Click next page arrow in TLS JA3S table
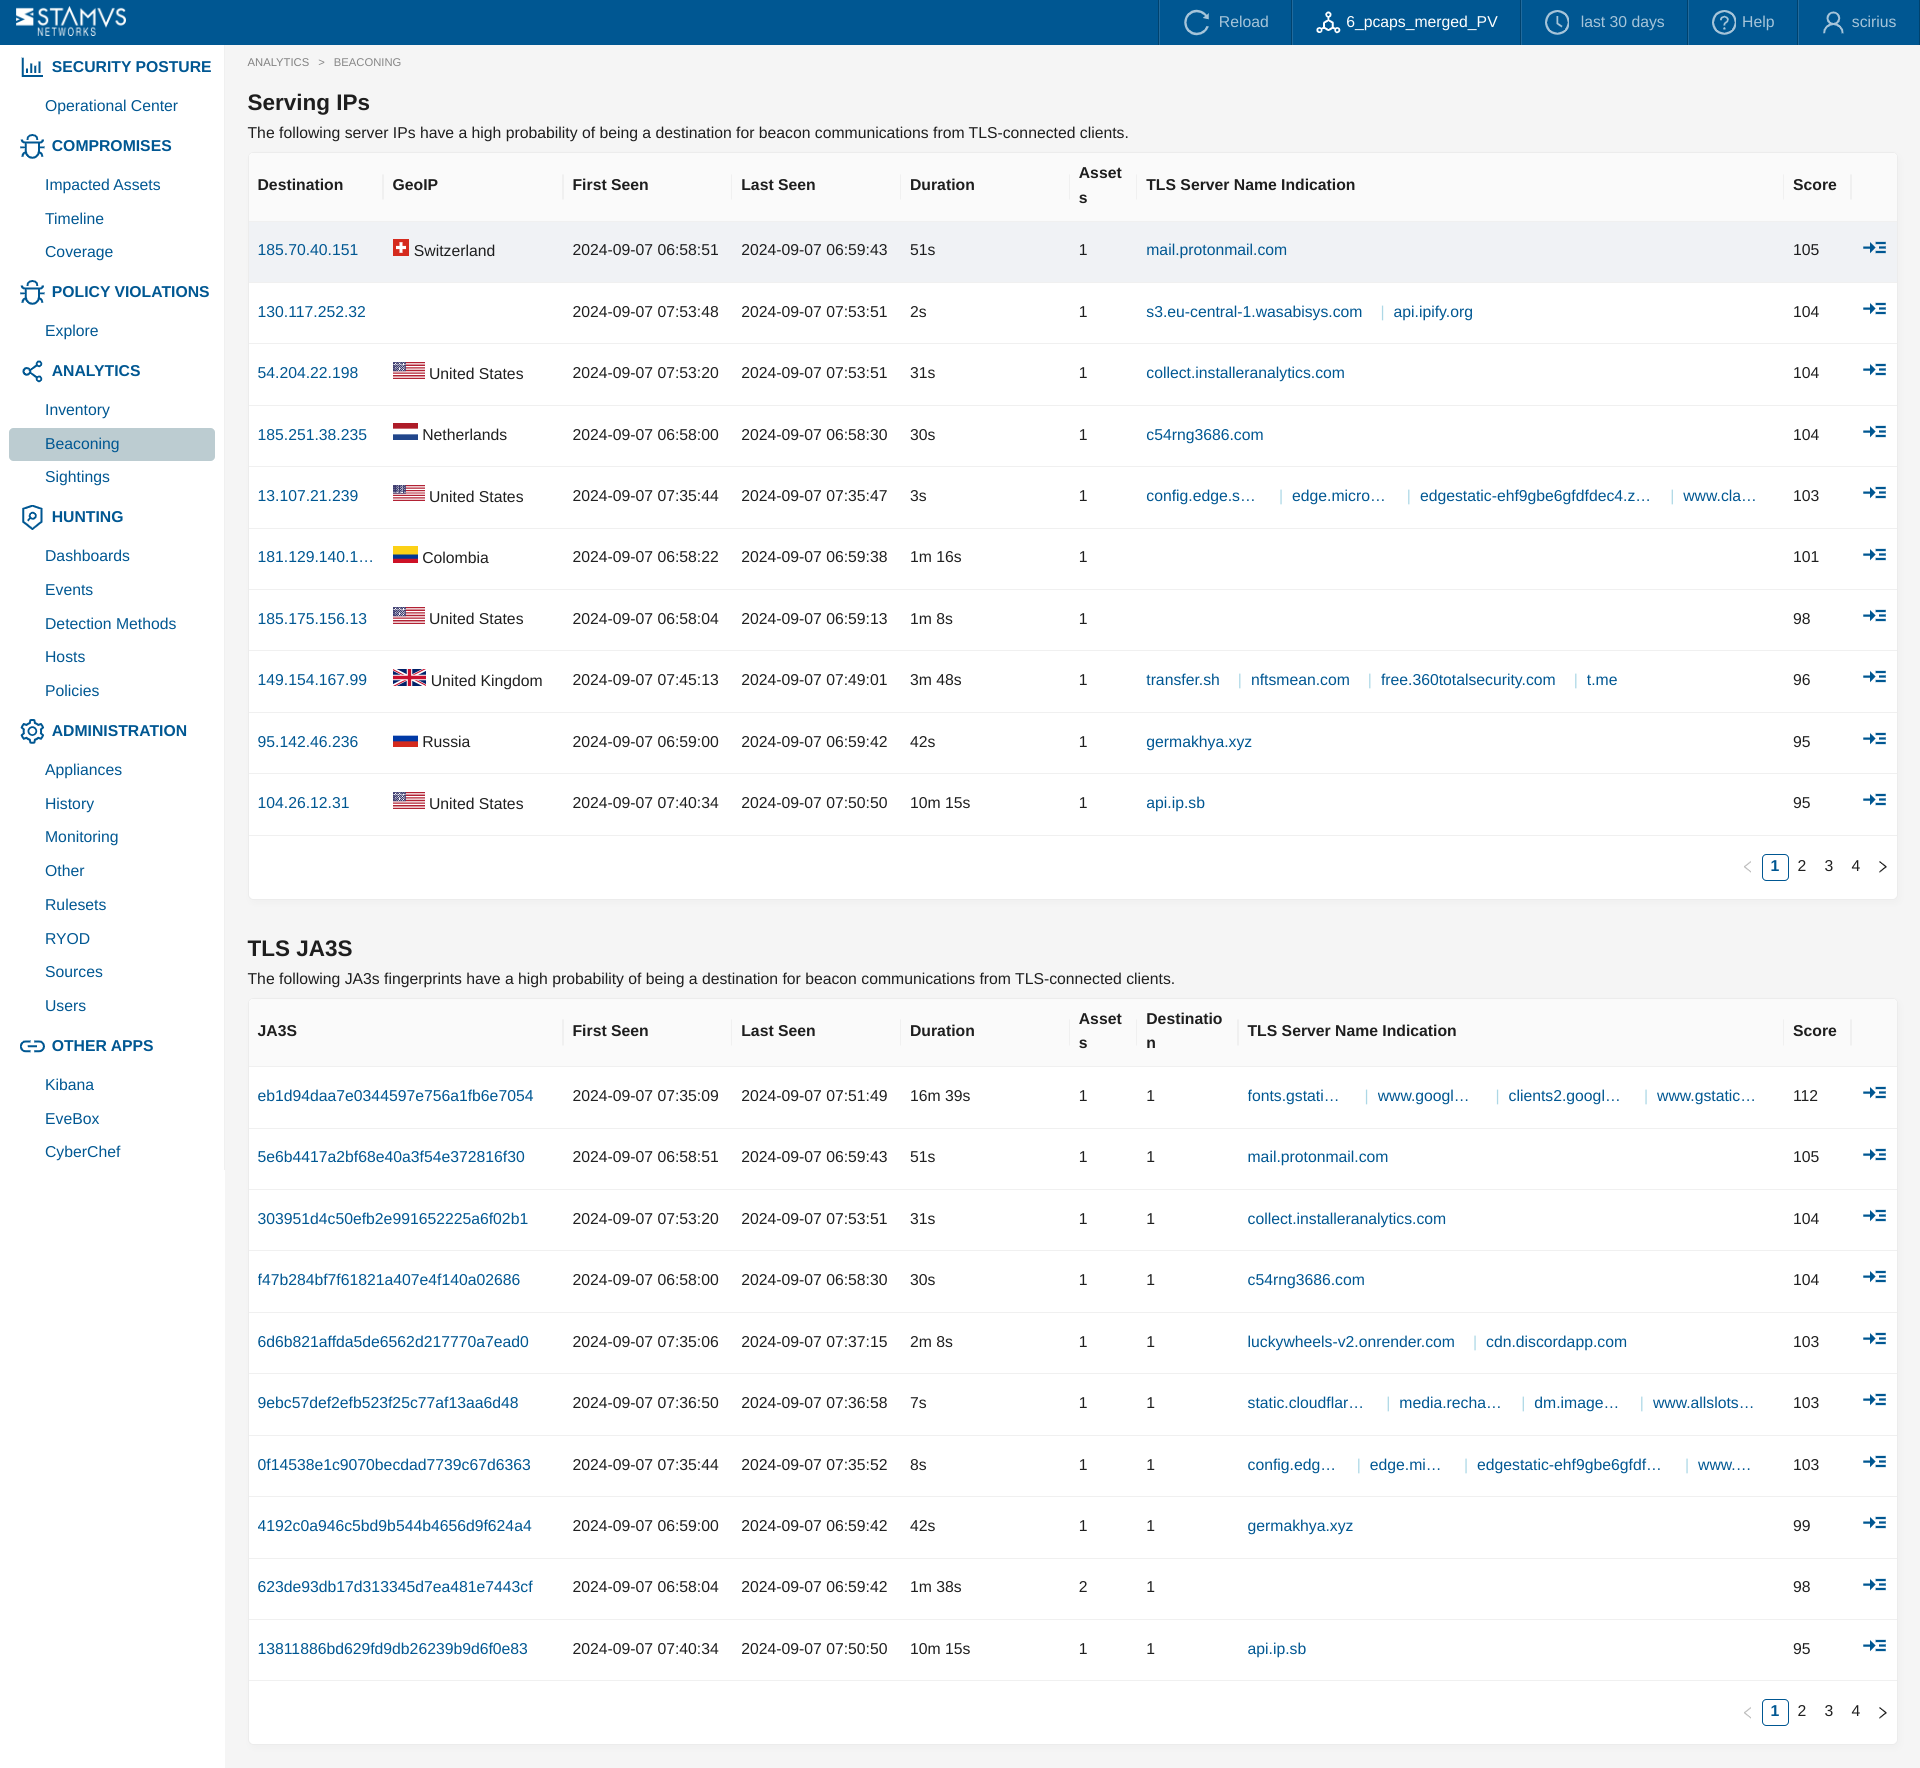This screenshot has width=1920, height=1768. pyautogui.click(x=1882, y=1712)
